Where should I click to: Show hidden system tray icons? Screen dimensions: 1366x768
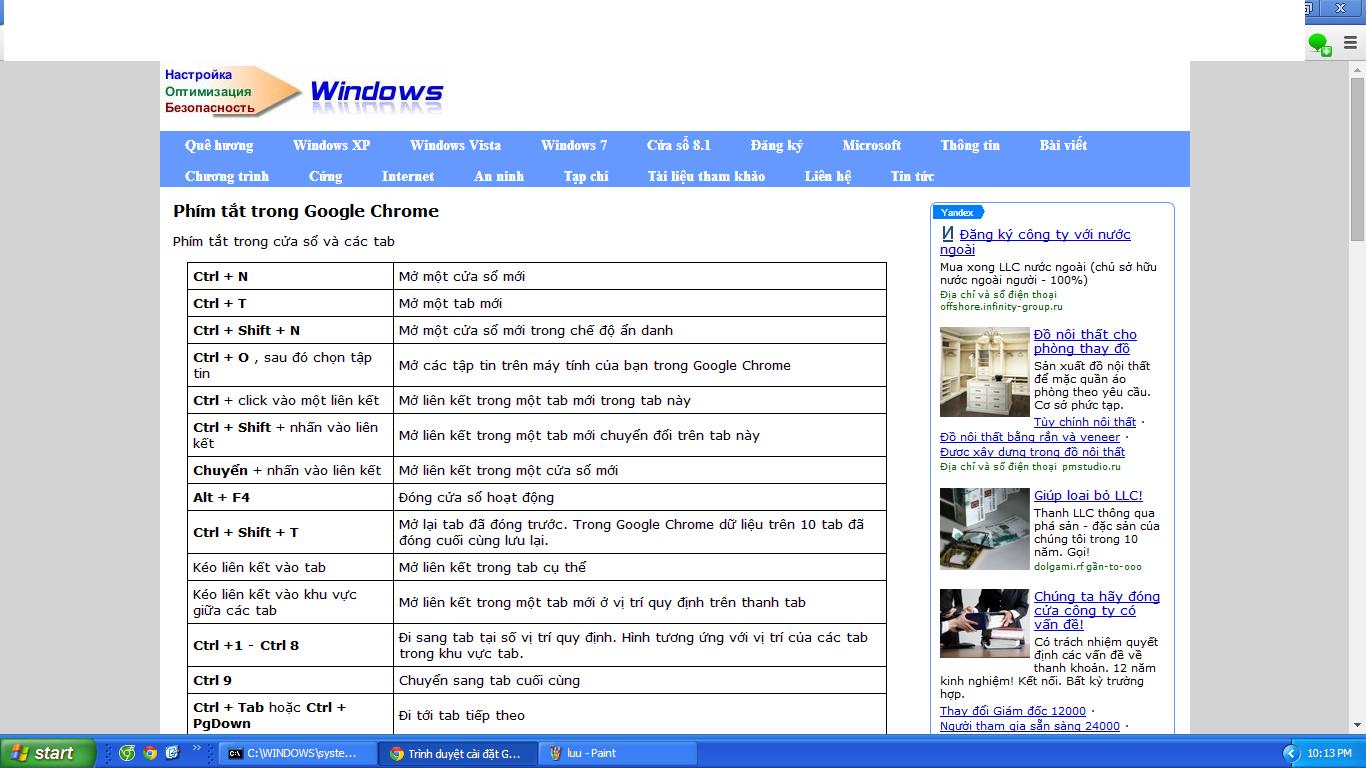coord(1290,753)
